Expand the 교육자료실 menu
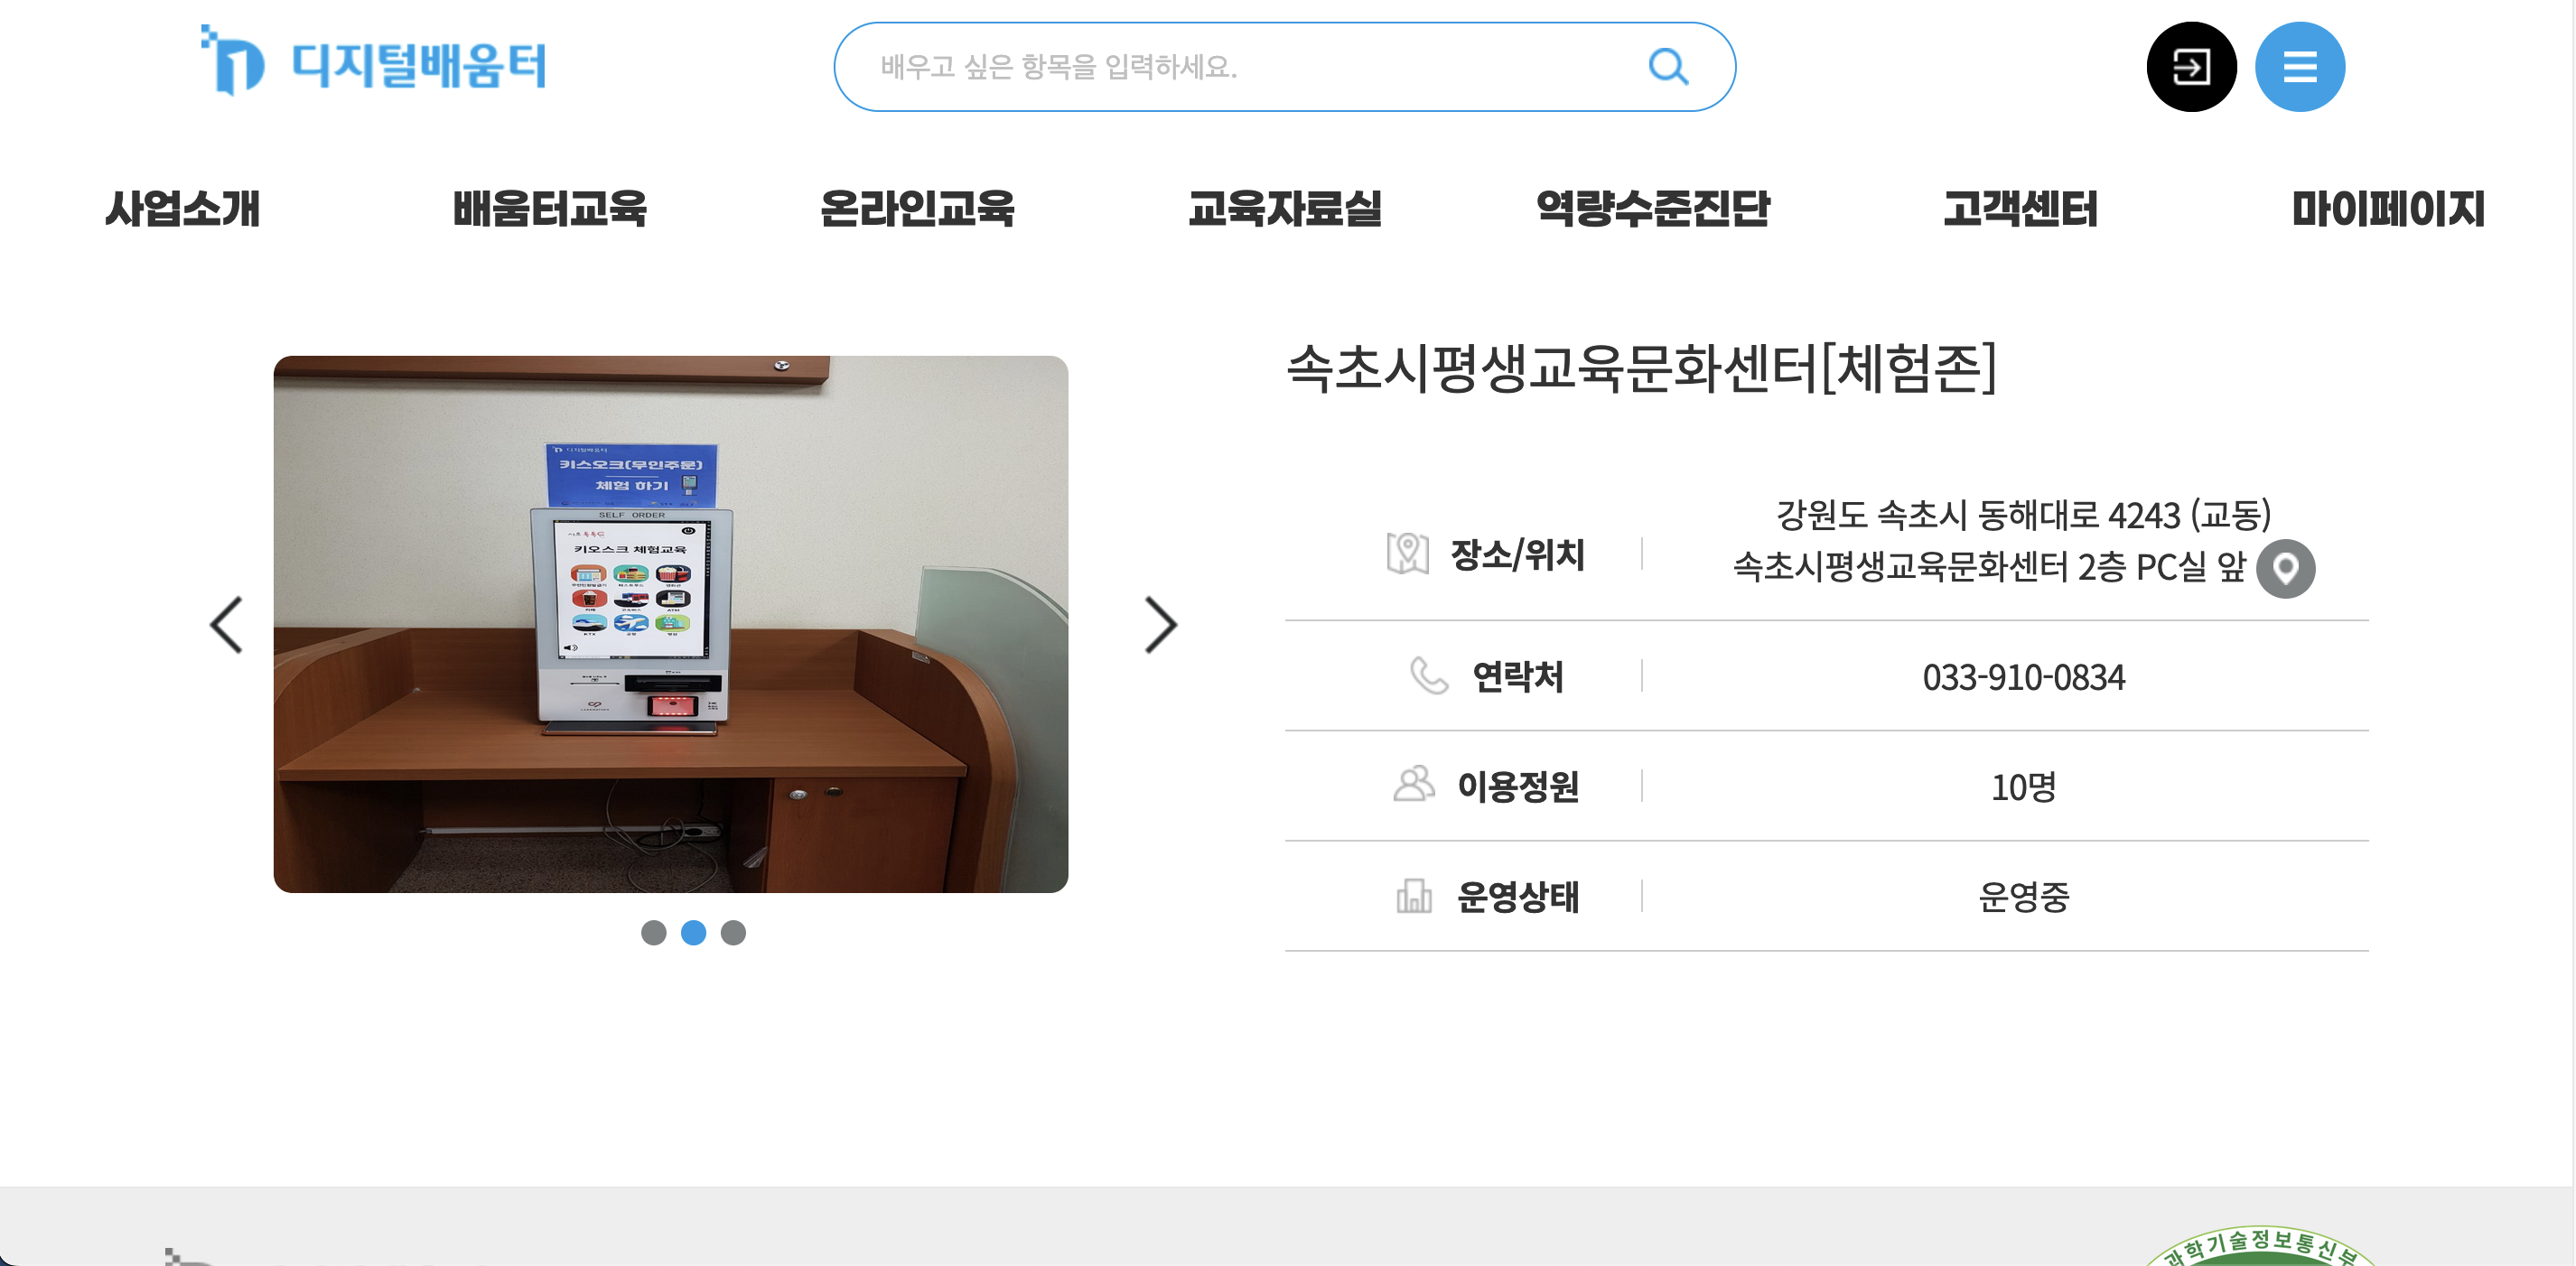Image resolution: width=2576 pixels, height=1266 pixels. click(1284, 208)
